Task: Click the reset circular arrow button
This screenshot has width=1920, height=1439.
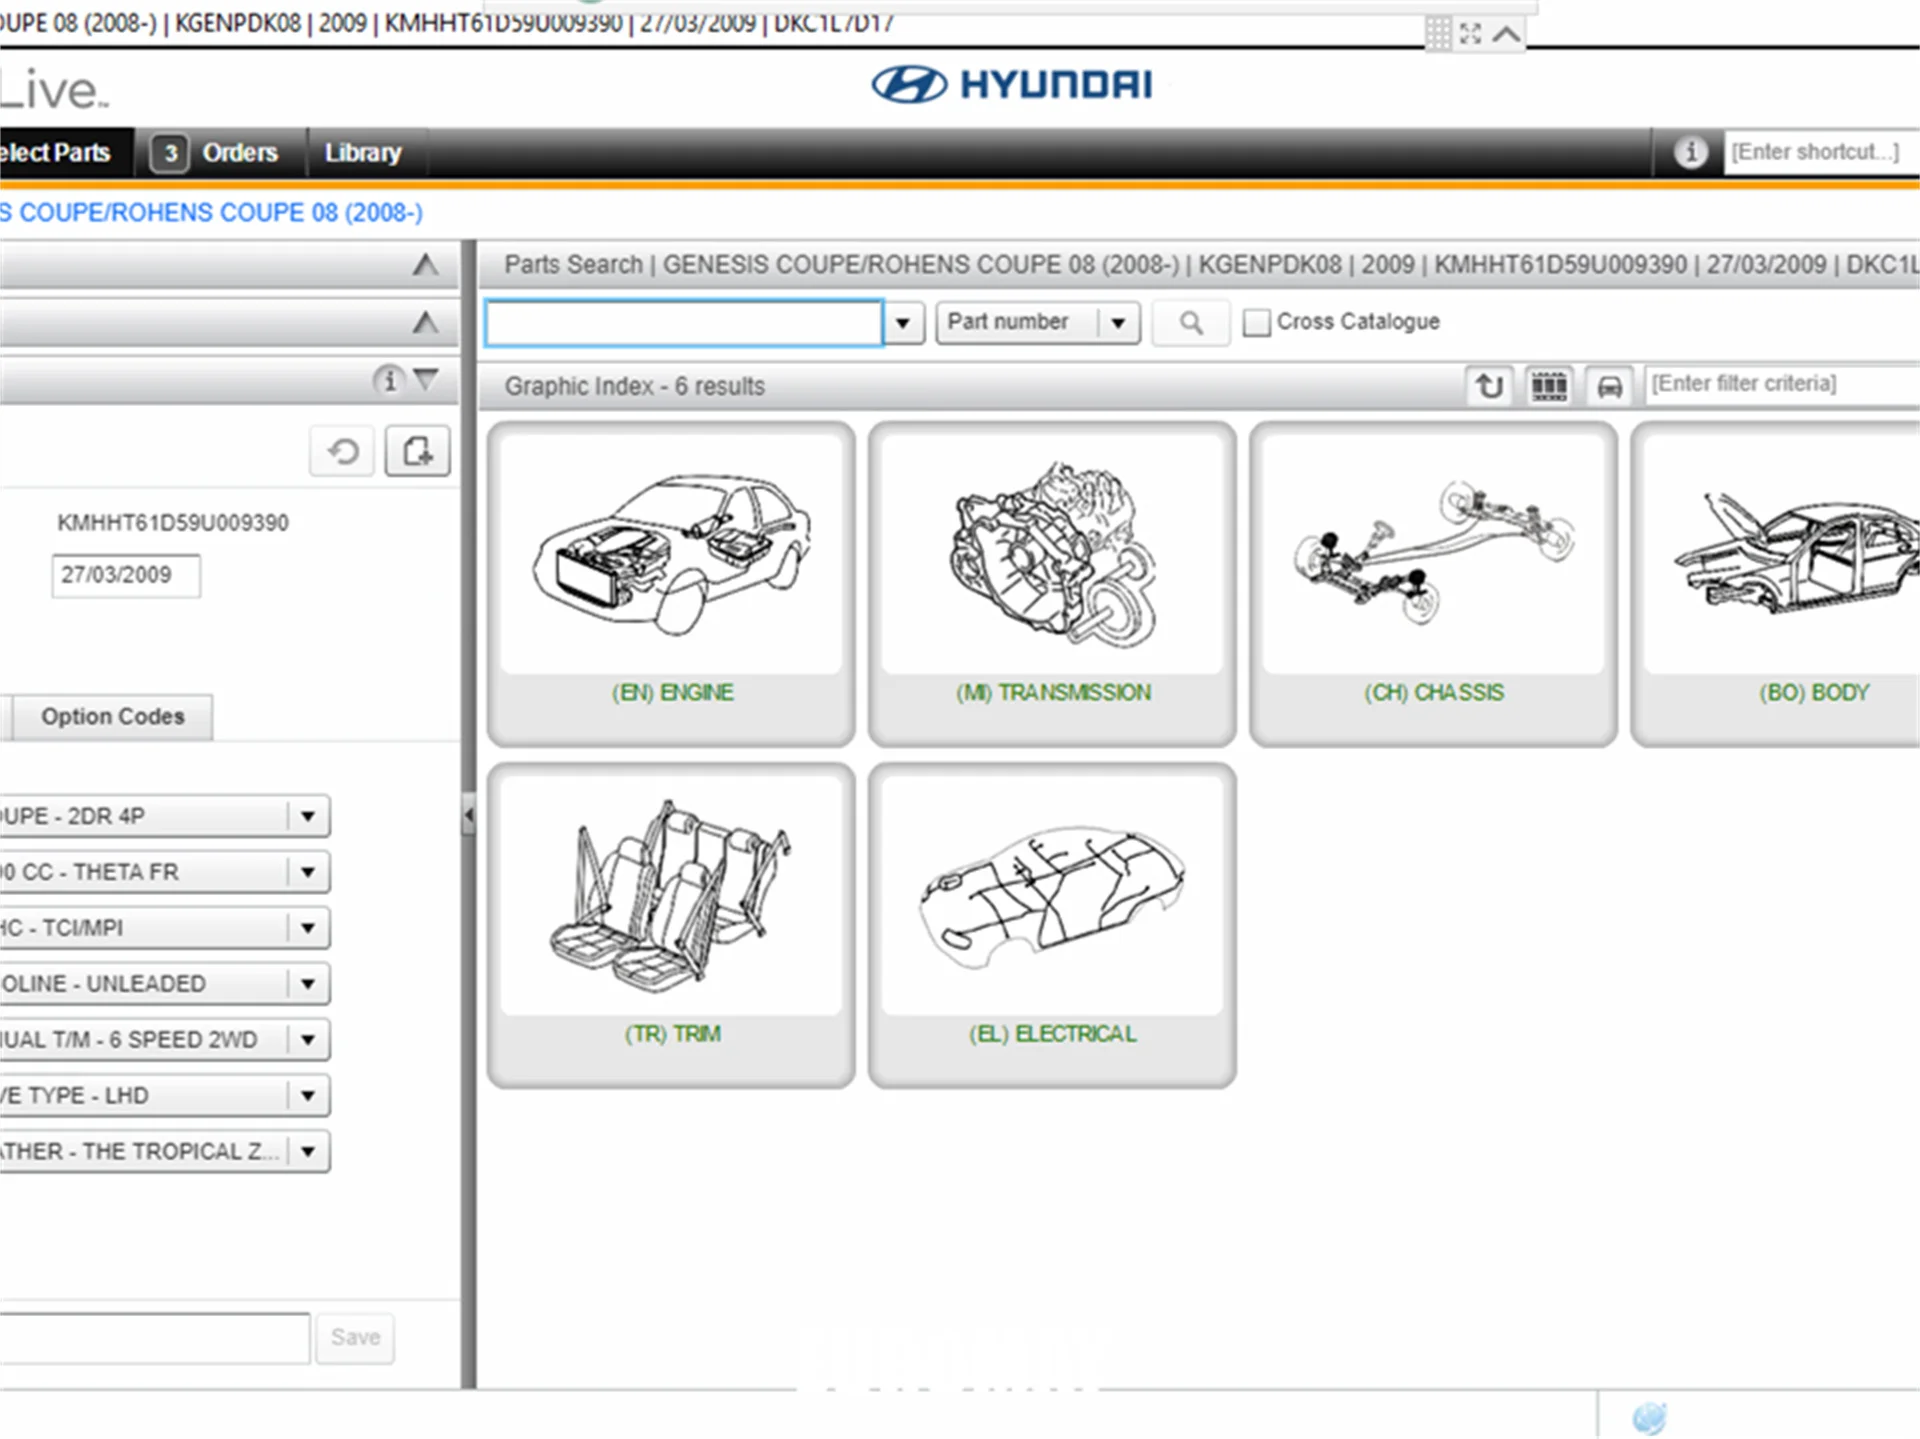Action: 343,452
